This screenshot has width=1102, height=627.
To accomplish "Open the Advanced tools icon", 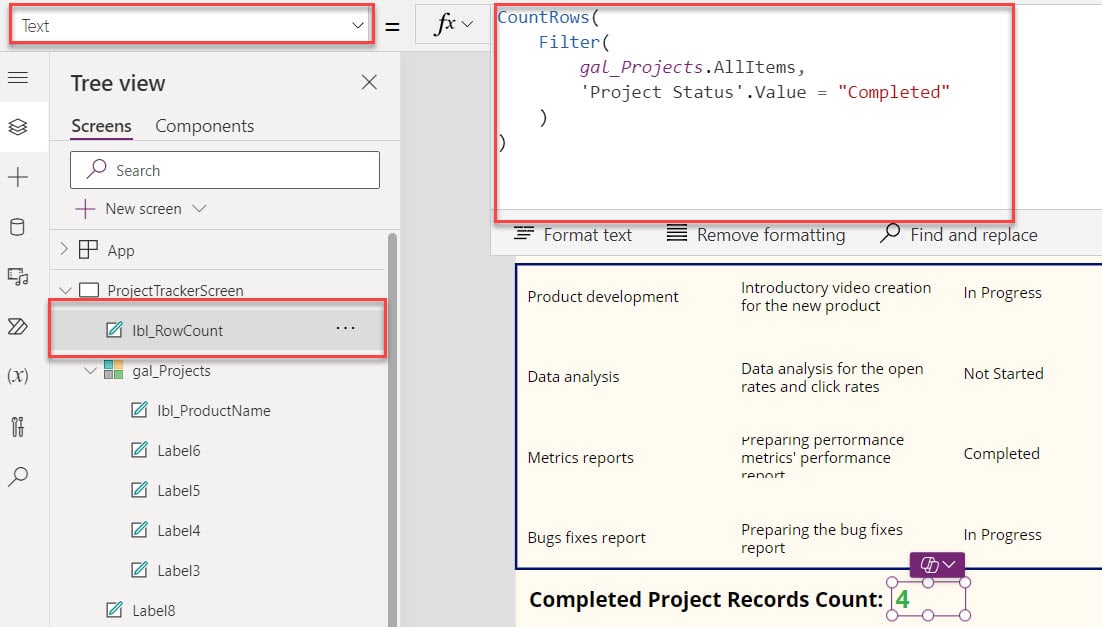I will pyautogui.click(x=18, y=426).
